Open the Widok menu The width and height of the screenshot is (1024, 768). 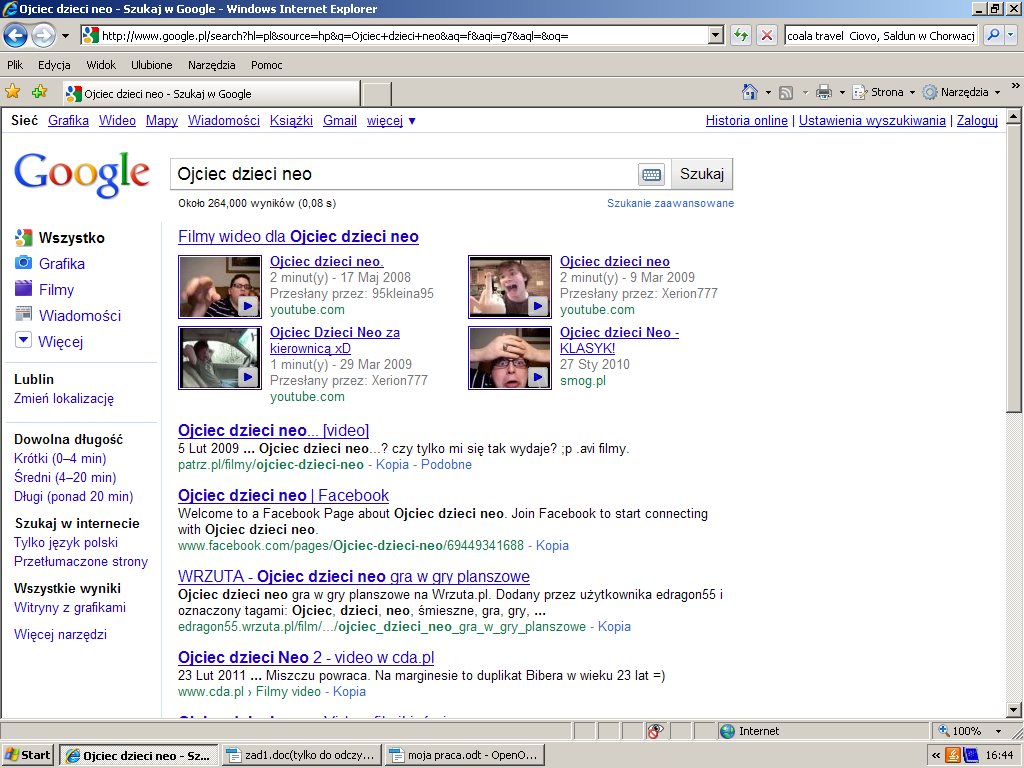click(101, 65)
